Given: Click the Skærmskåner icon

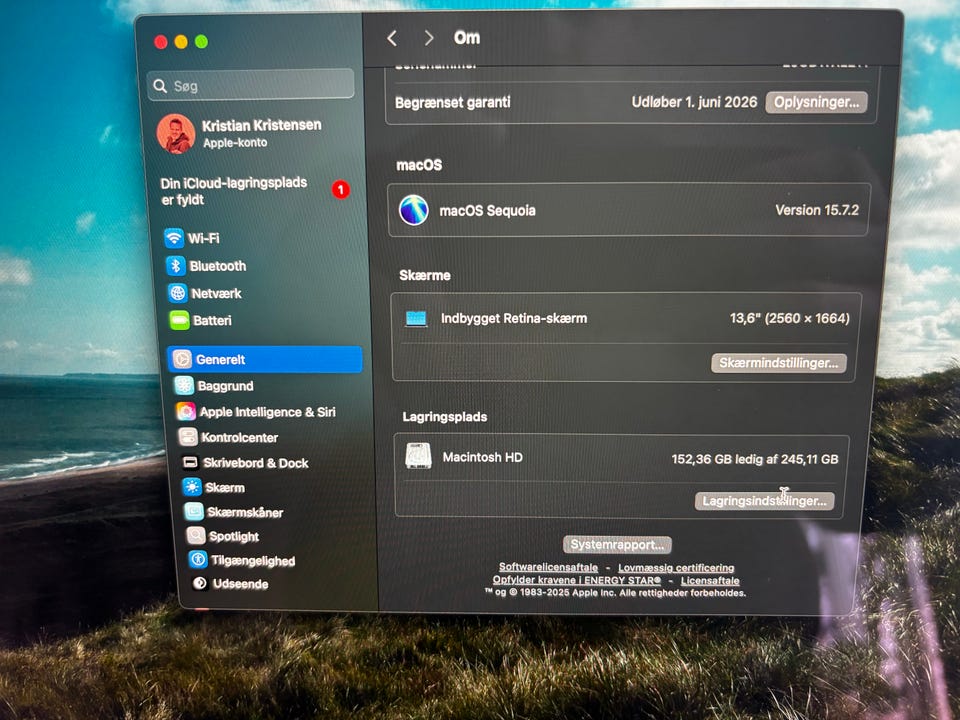Looking at the screenshot, I should click(193, 512).
